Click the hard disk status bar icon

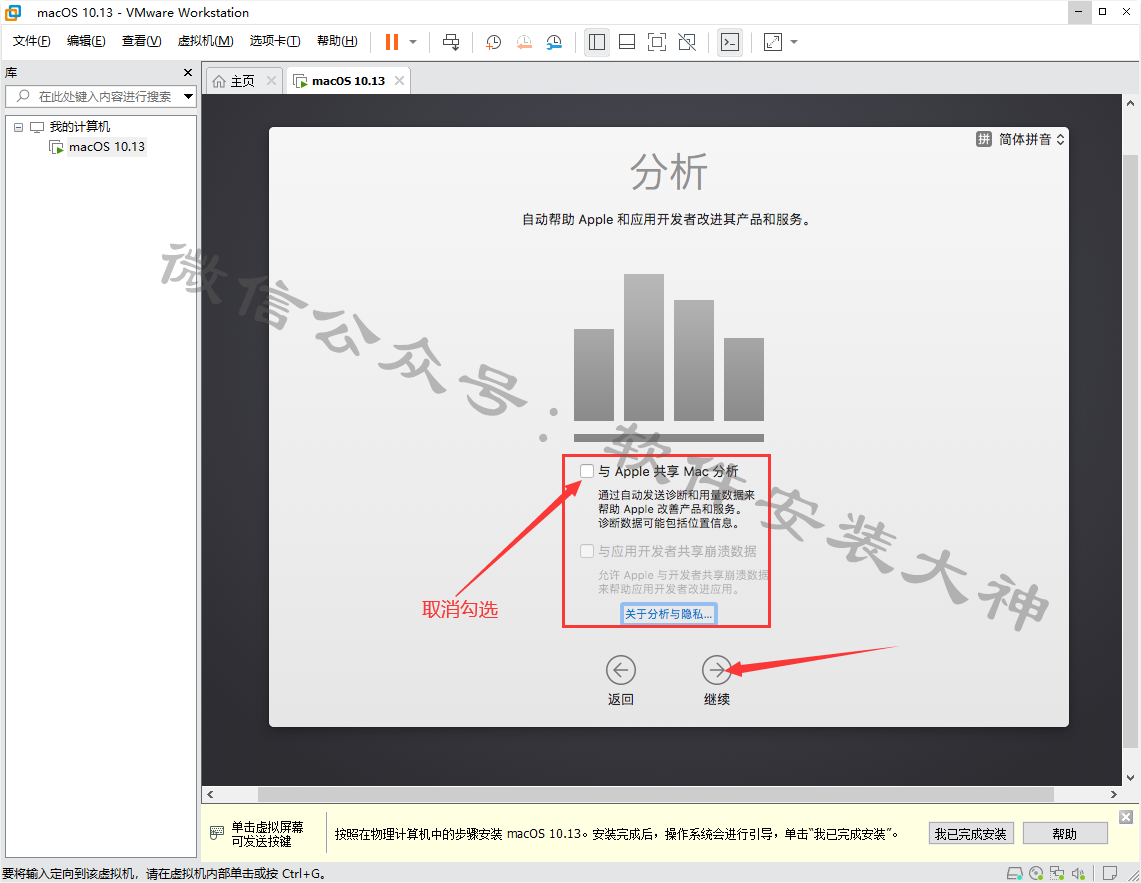pyautogui.click(x=1014, y=873)
